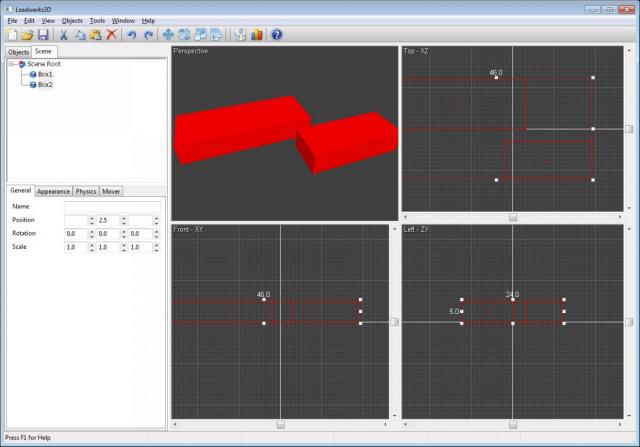Click the red X Delete icon

coord(111,35)
